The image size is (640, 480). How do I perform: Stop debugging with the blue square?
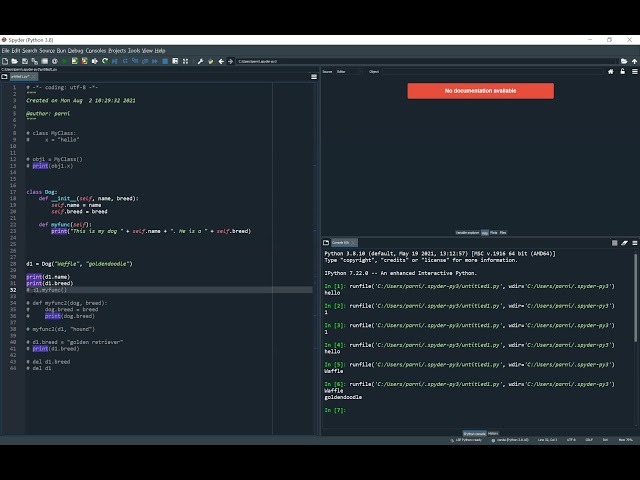[x=165, y=61]
